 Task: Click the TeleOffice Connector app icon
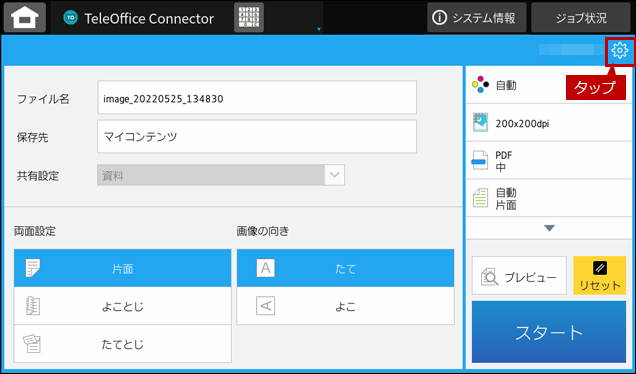tap(71, 17)
